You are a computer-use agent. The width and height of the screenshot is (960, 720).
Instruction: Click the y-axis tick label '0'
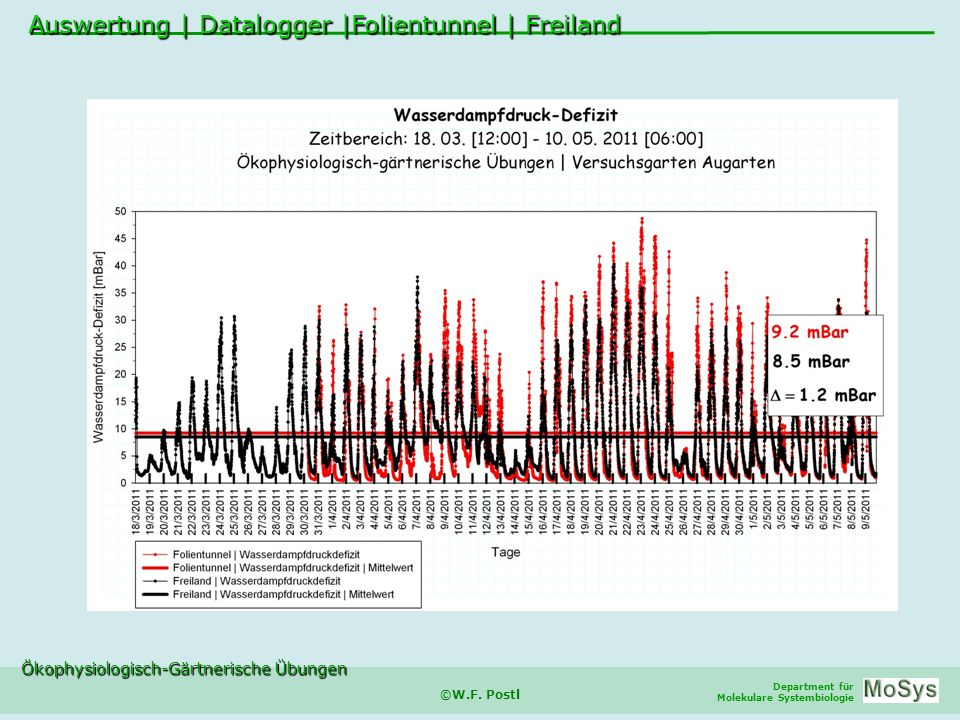coord(124,483)
